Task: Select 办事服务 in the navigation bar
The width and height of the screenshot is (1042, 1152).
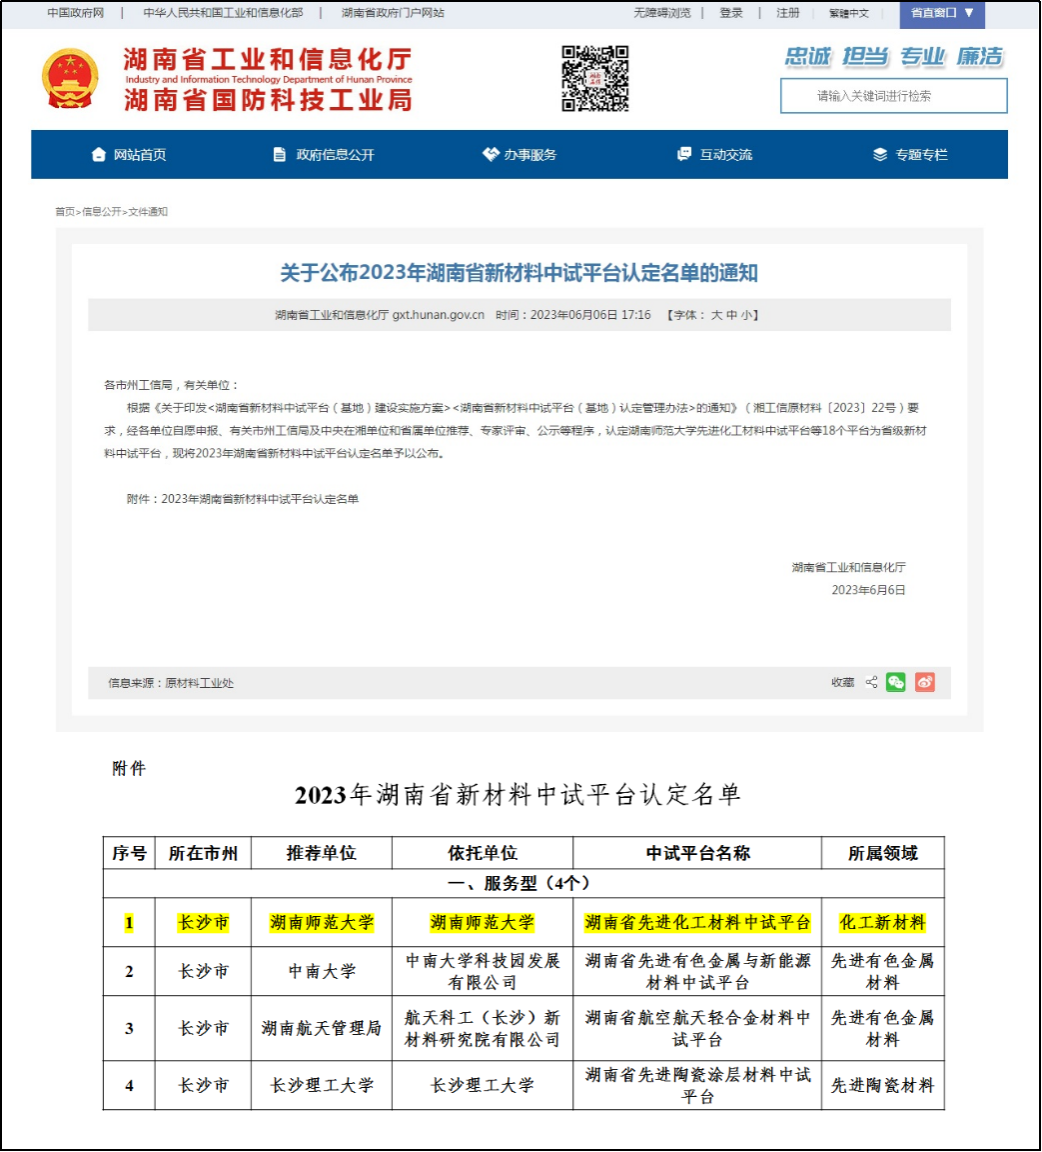Action: click(x=519, y=155)
